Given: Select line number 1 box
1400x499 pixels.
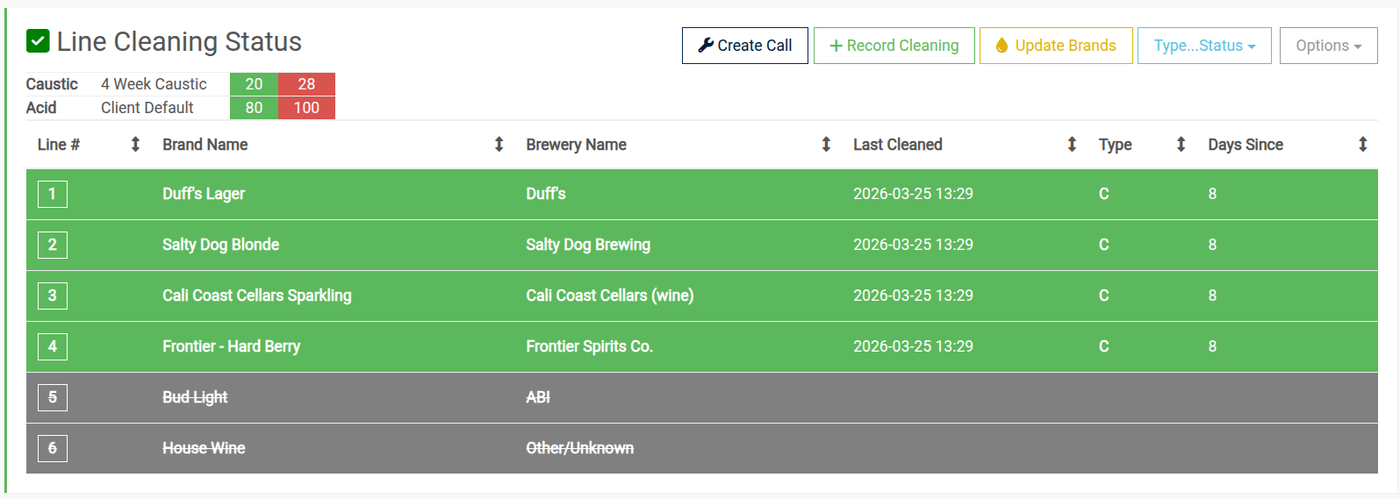Looking at the screenshot, I should pos(52,194).
